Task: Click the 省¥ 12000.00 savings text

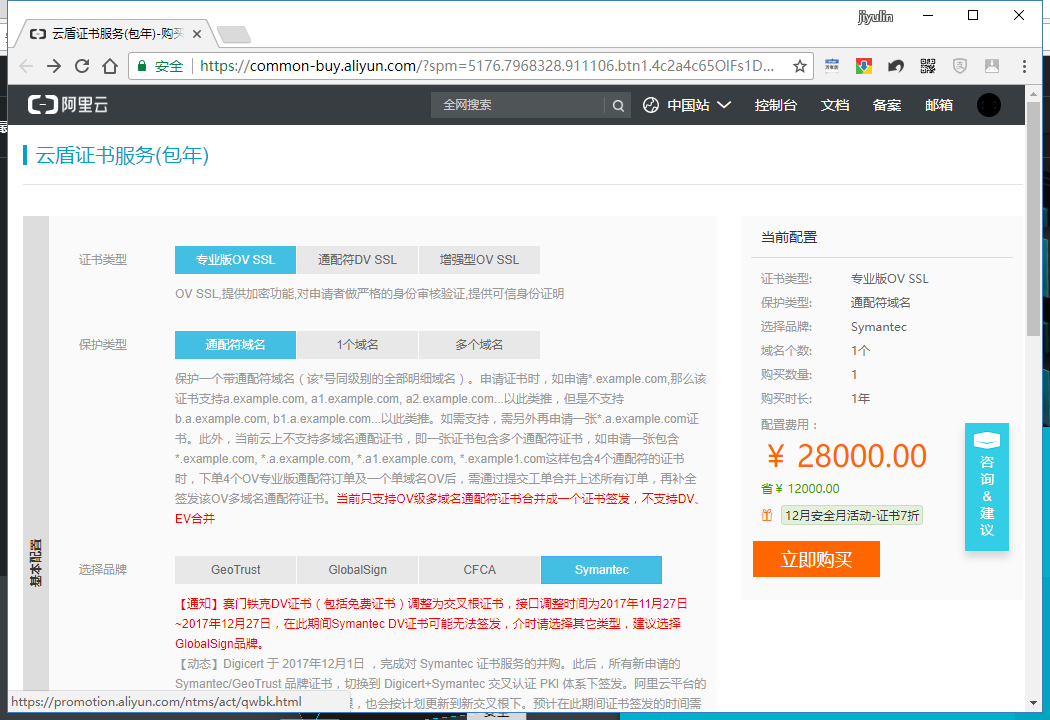Action: click(x=800, y=489)
